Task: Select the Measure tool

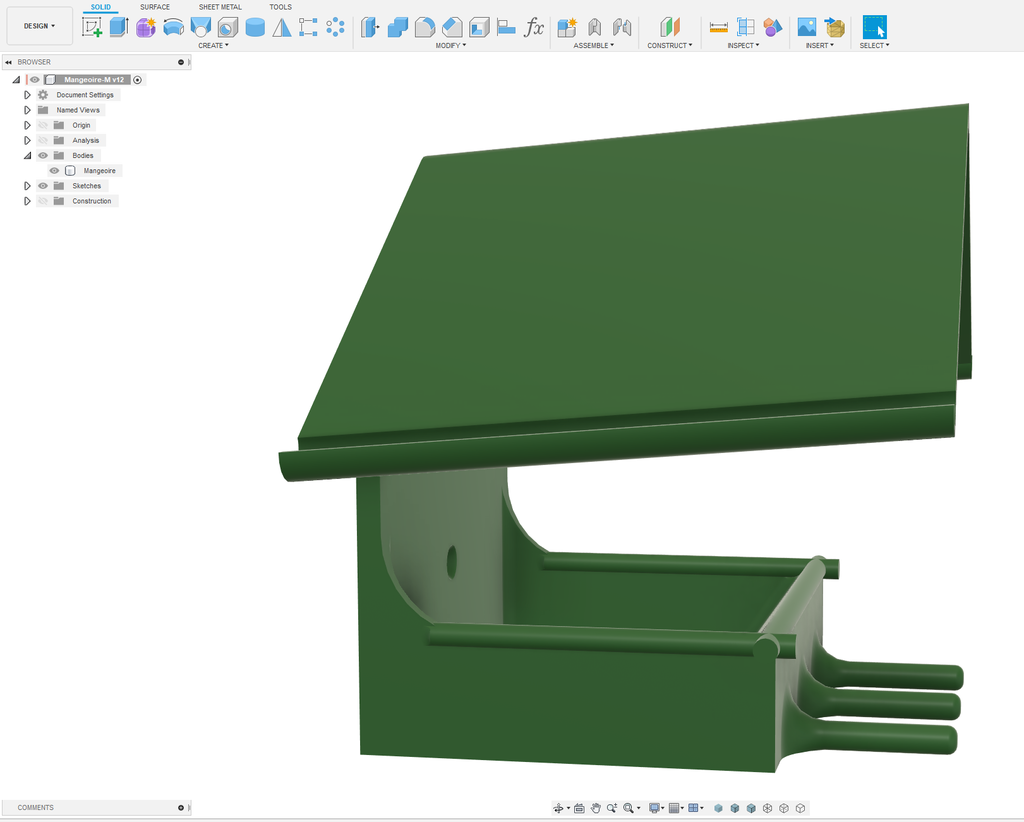Action: [718, 27]
